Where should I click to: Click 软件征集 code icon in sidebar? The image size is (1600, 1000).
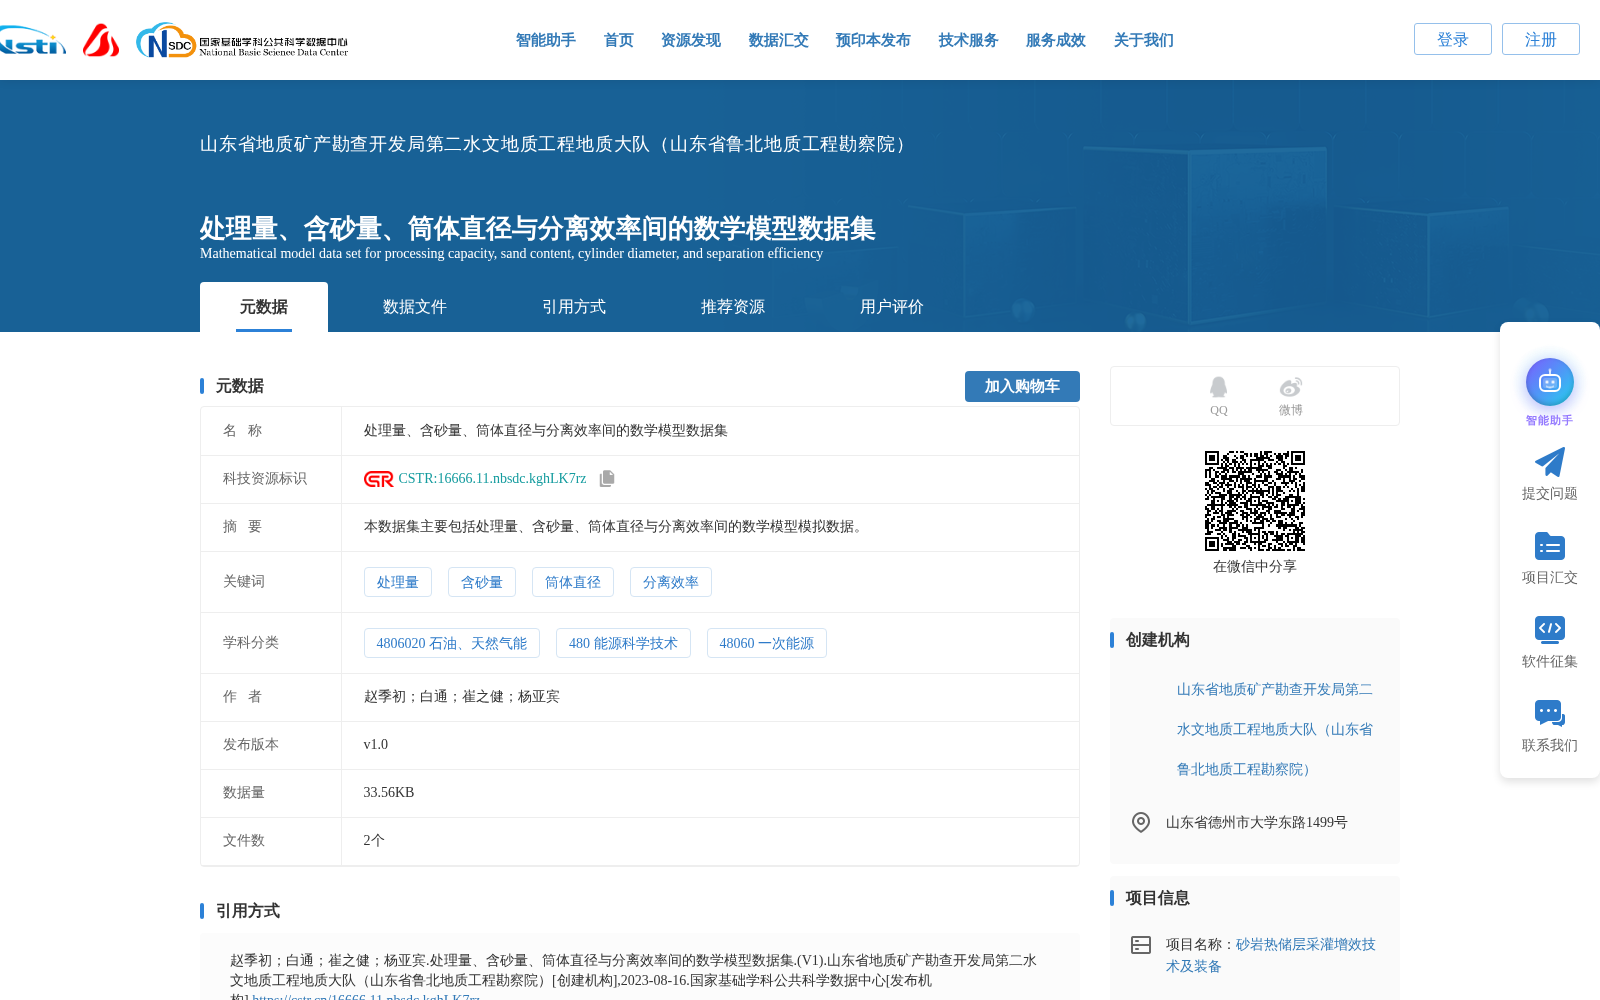pyautogui.click(x=1549, y=629)
